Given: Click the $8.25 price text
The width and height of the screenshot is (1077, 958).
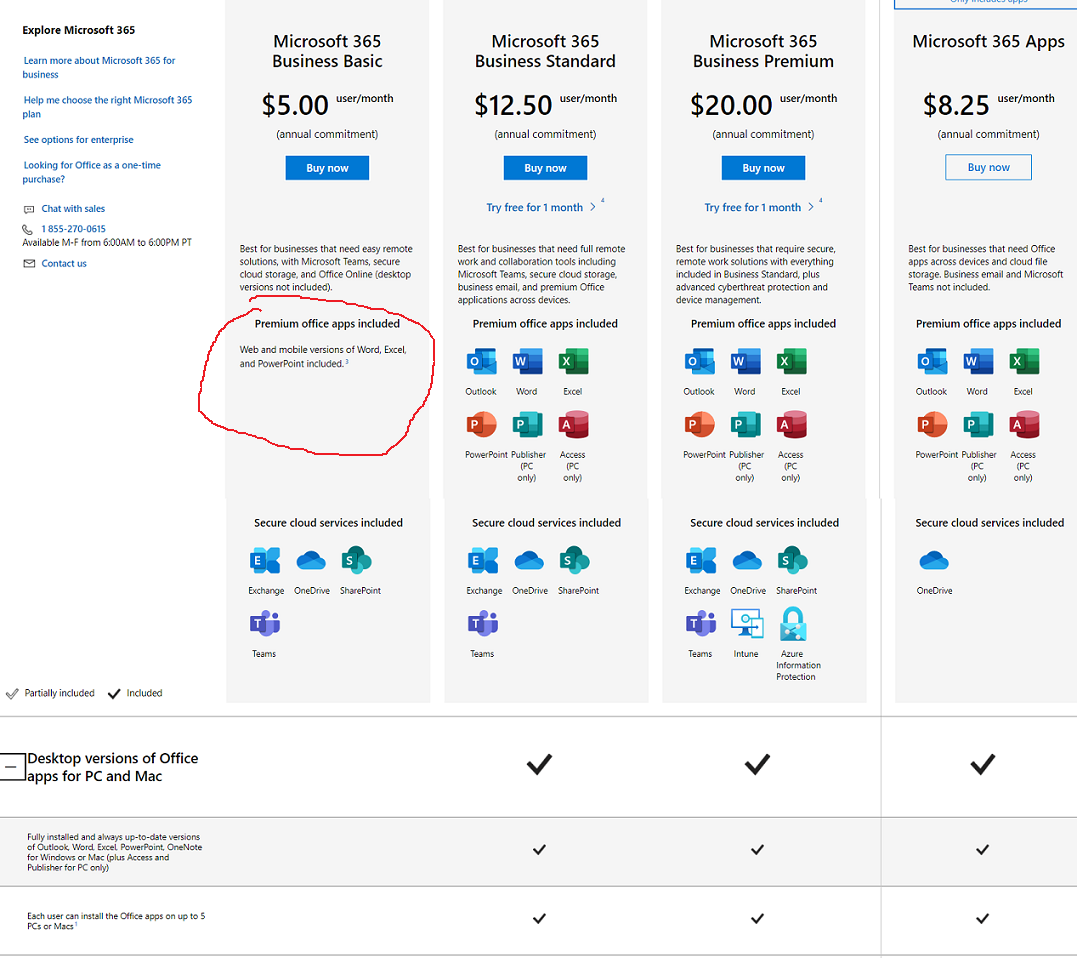Looking at the screenshot, I should pyautogui.click(x=956, y=105).
